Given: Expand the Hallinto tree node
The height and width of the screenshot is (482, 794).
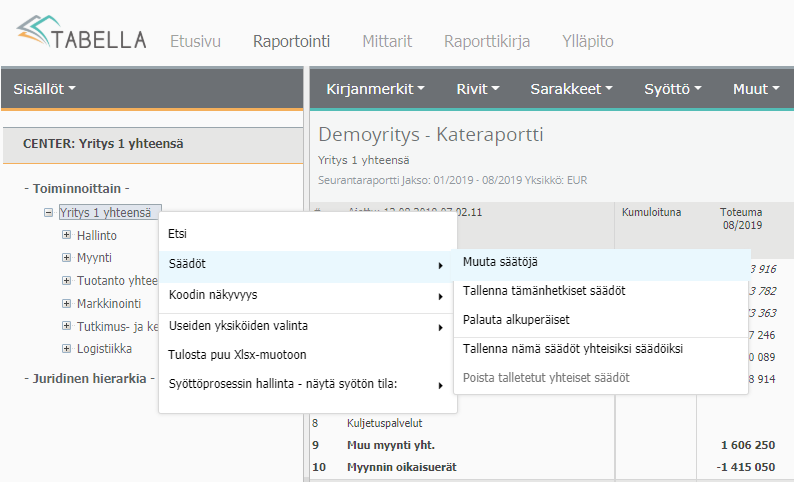Looking at the screenshot, I should pyautogui.click(x=67, y=236).
